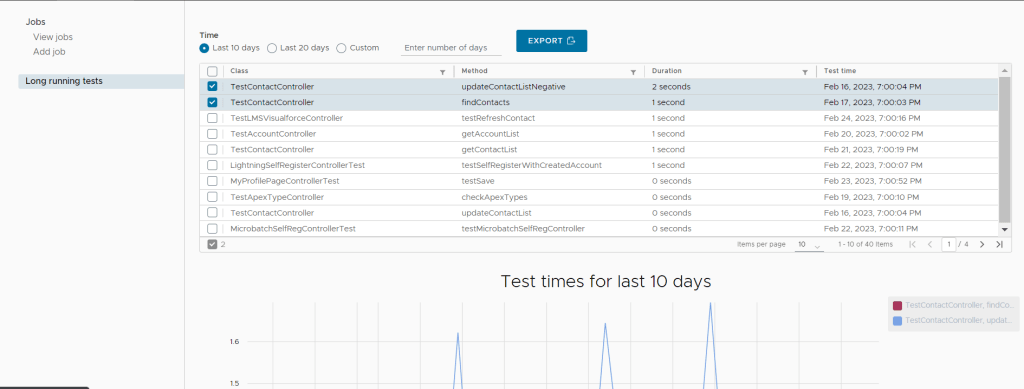
Task: Go to the next page of results
Action: click(982, 244)
